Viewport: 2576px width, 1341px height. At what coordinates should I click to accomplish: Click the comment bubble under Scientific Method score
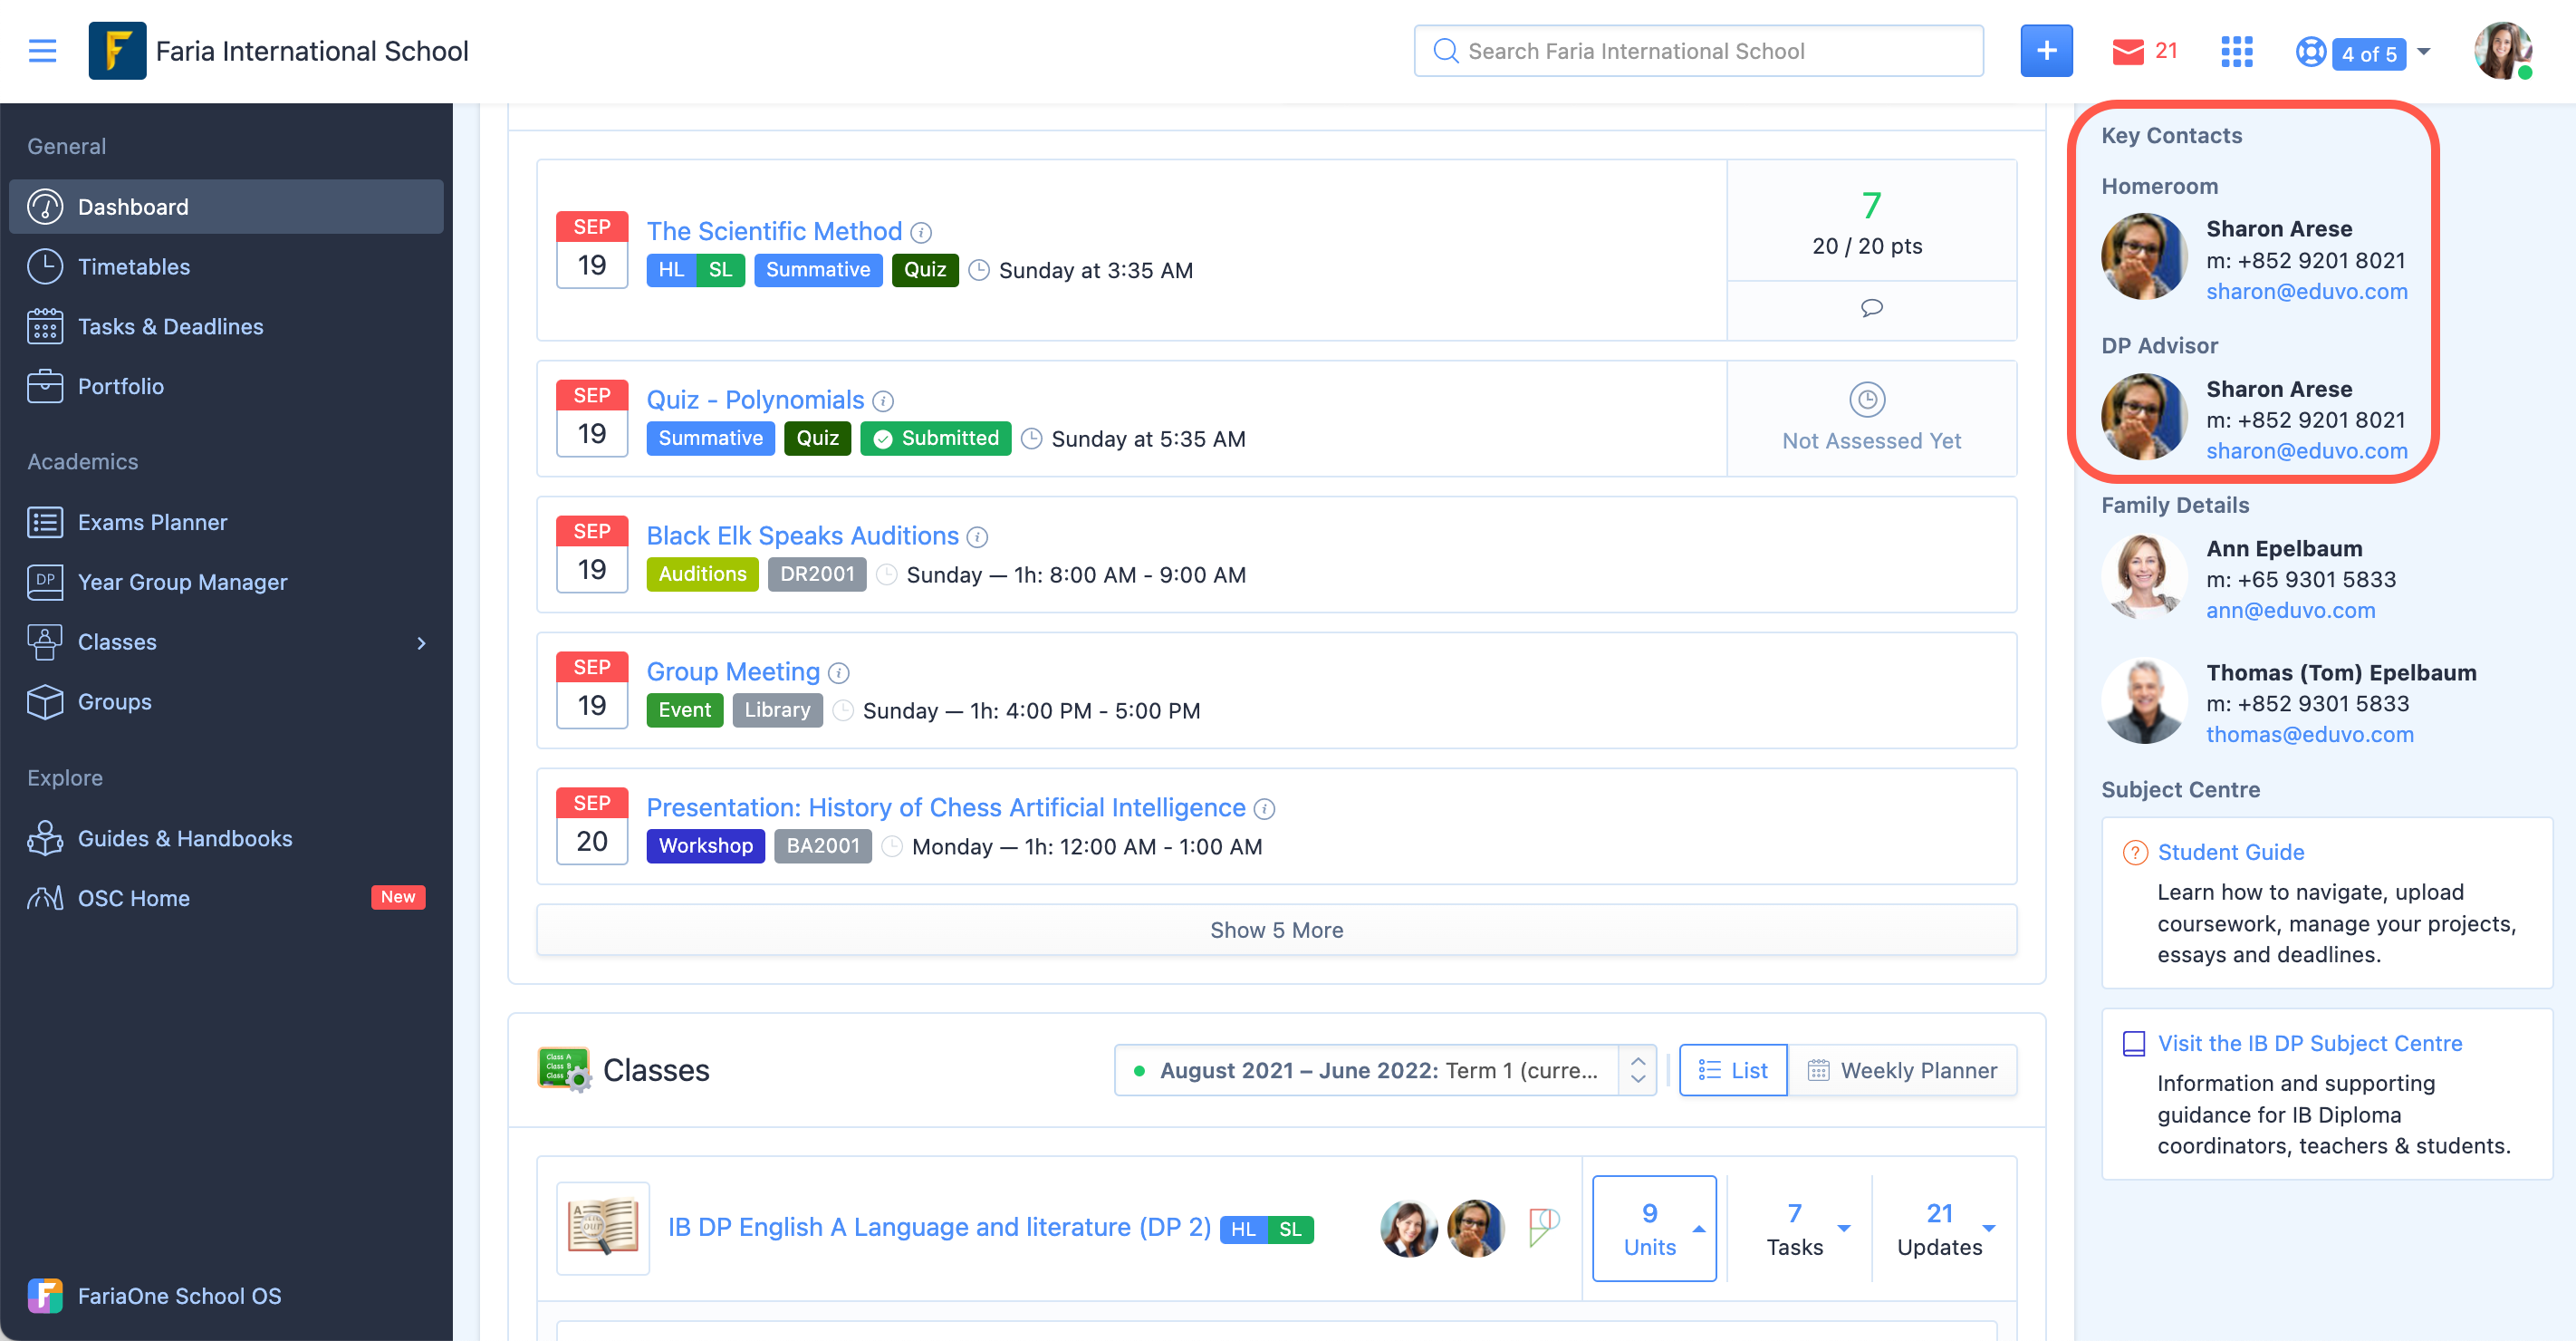[1871, 308]
